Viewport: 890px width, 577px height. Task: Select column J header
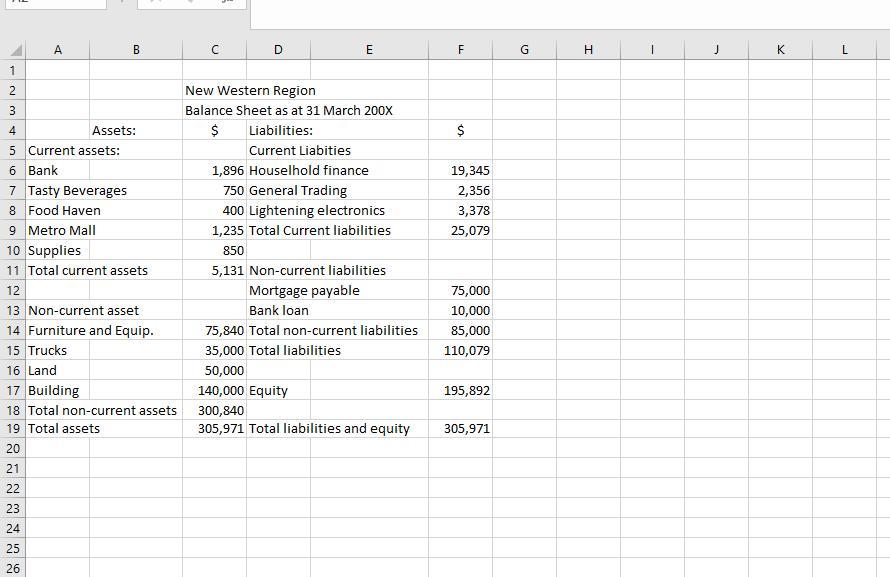(x=716, y=50)
